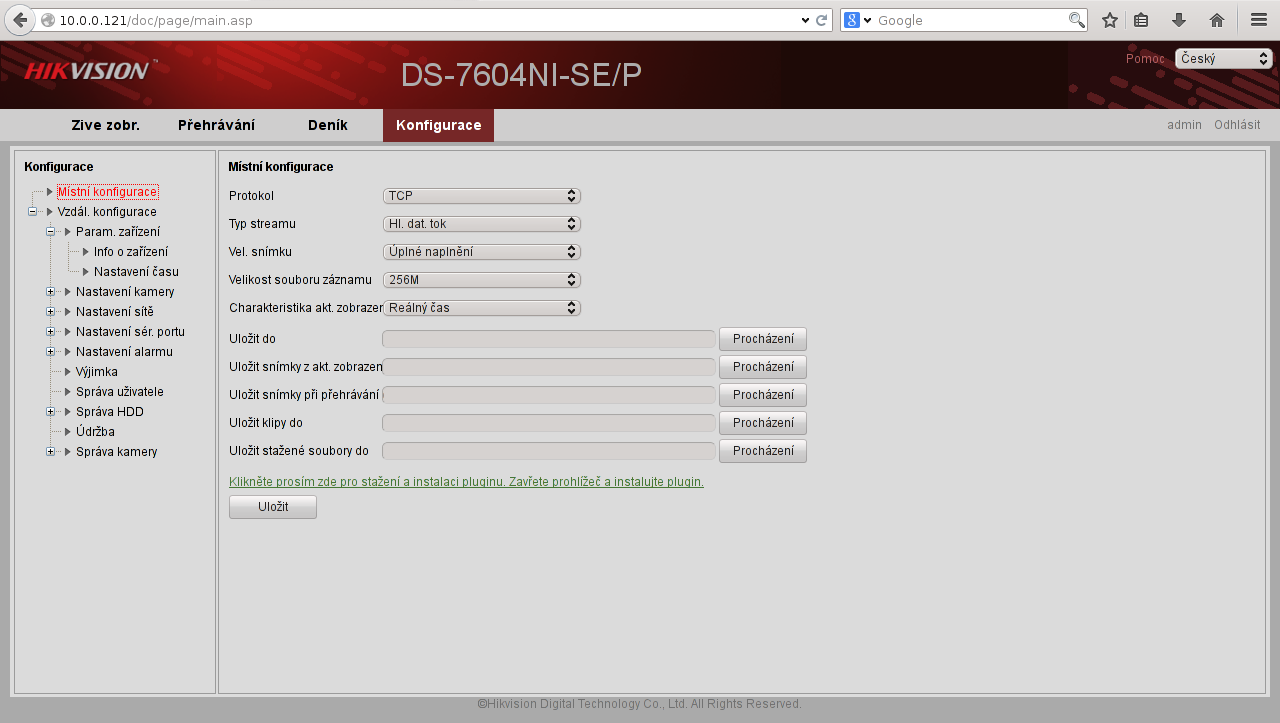
Task: Open URL bar history dropdown arrow
Action: (x=806, y=20)
